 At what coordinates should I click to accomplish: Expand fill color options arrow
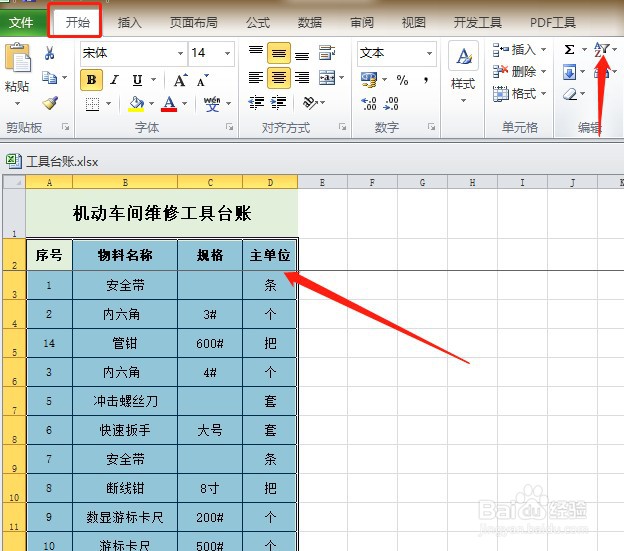[151, 104]
